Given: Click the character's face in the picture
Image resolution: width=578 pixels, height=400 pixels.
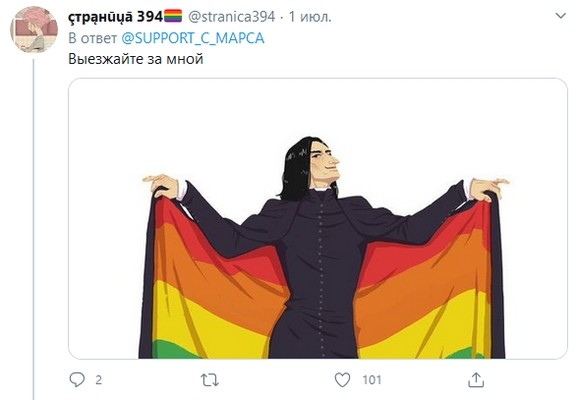Looking at the screenshot, I should pos(324,163).
